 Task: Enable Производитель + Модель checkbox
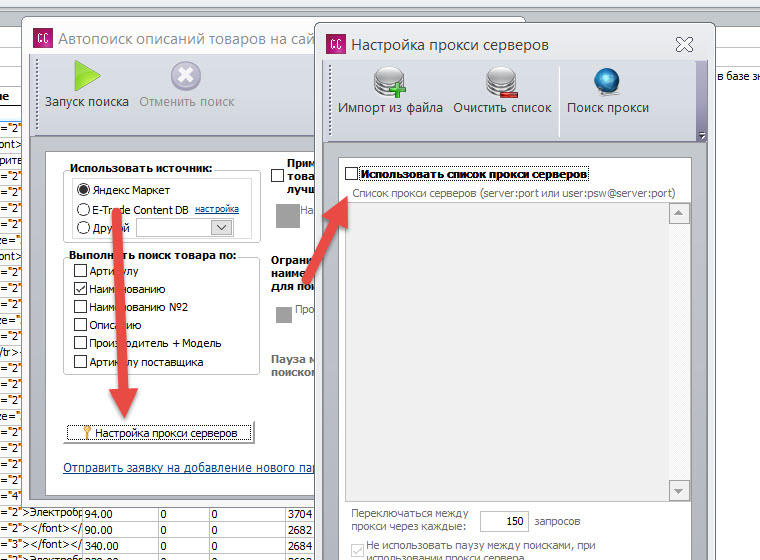click(x=80, y=343)
